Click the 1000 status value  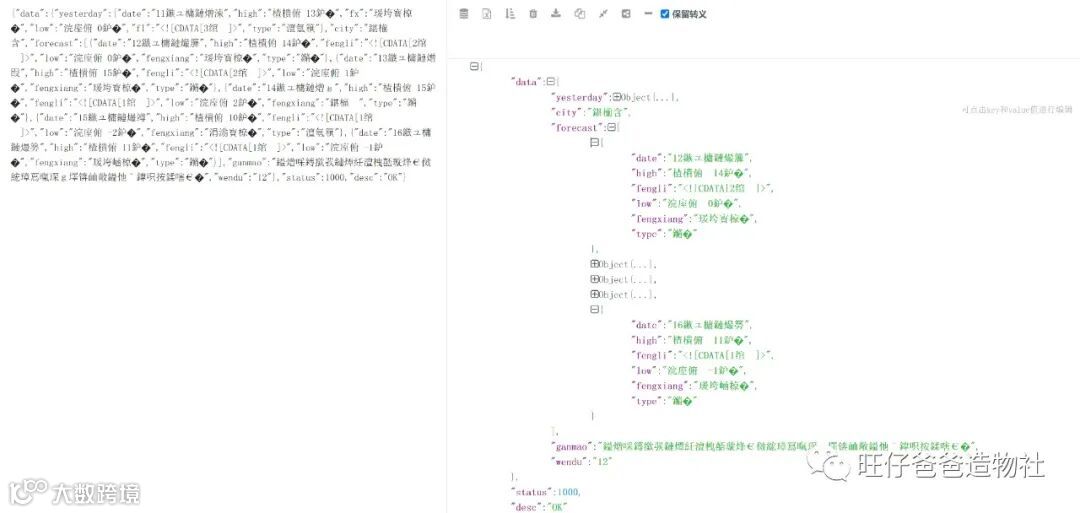point(568,492)
